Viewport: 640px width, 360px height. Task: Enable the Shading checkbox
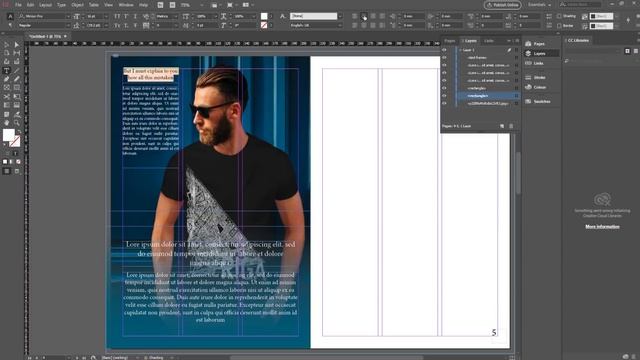[x=559, y=16]
